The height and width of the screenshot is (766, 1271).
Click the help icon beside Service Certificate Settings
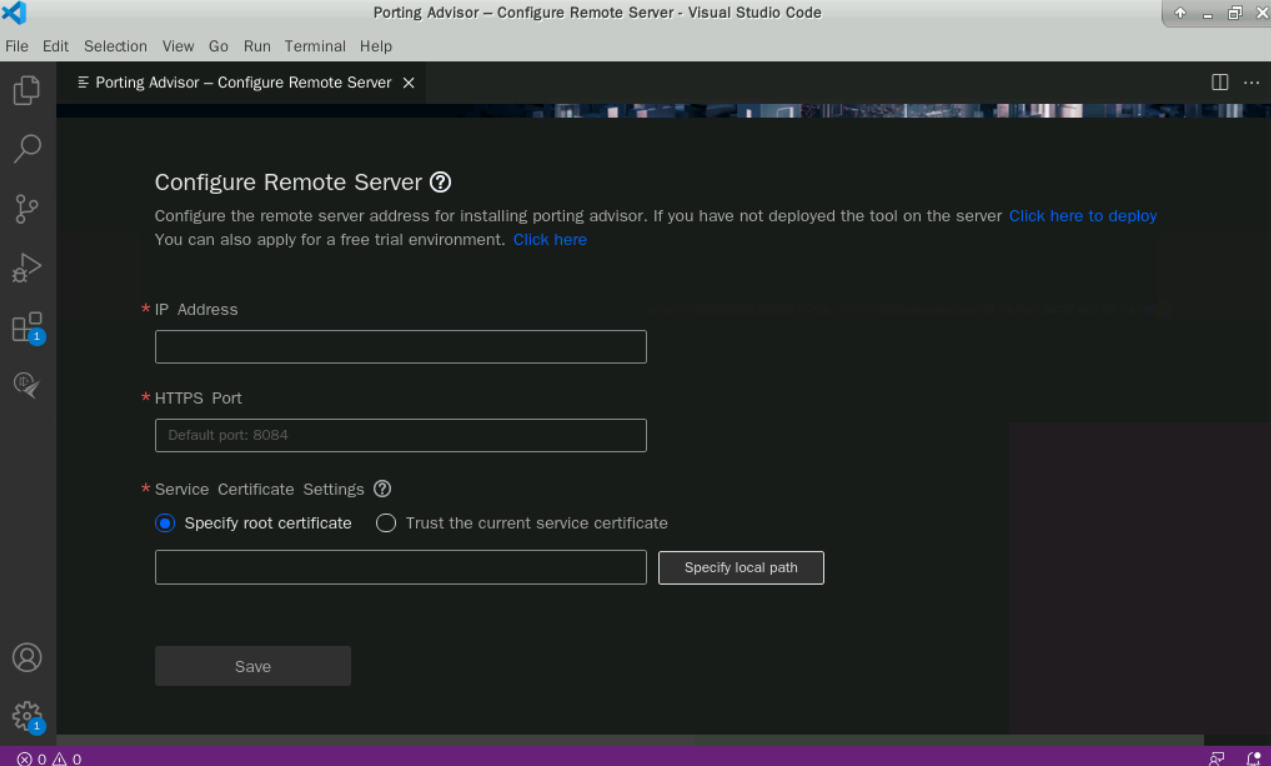pyautogui.click(x=382, y=489)
